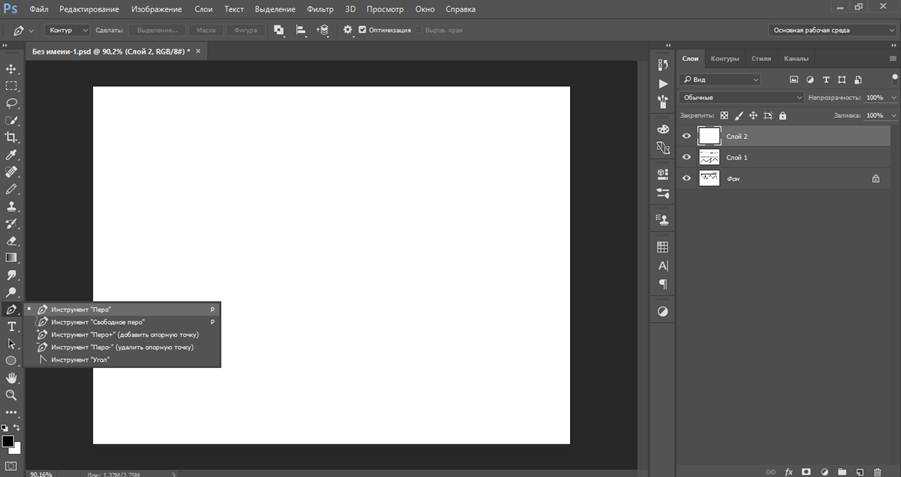The height and width of the screenshot is (477, 901).
Task: Select the Crop tool
Action: [x=12, y=138]
